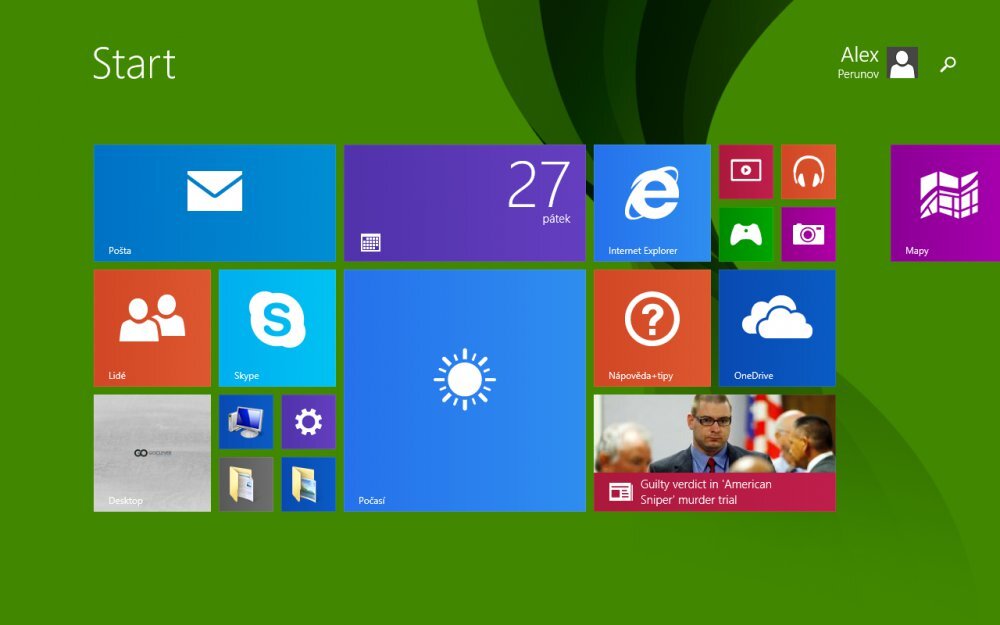The width and height of the screenshot is (1000, 625).
Task: Open the Camera tile
Action: click(808, 234)
